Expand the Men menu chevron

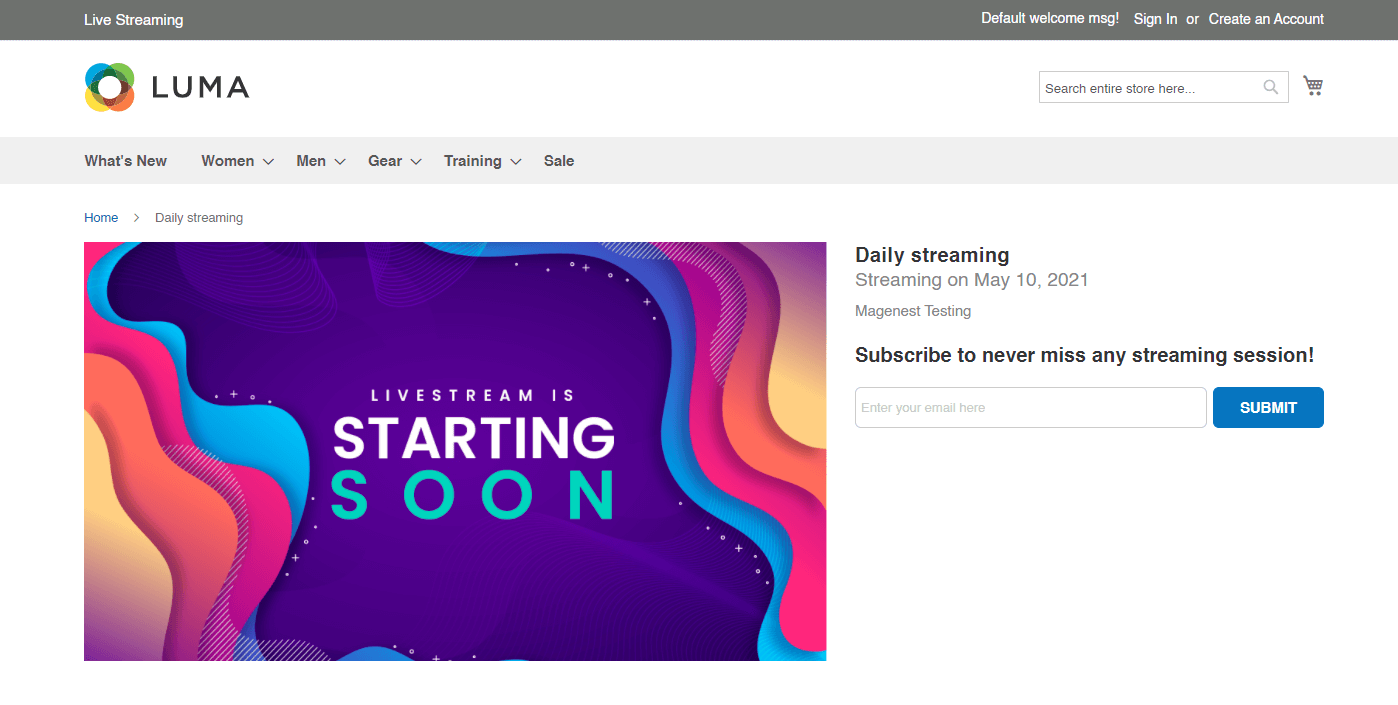click(340, 162)
